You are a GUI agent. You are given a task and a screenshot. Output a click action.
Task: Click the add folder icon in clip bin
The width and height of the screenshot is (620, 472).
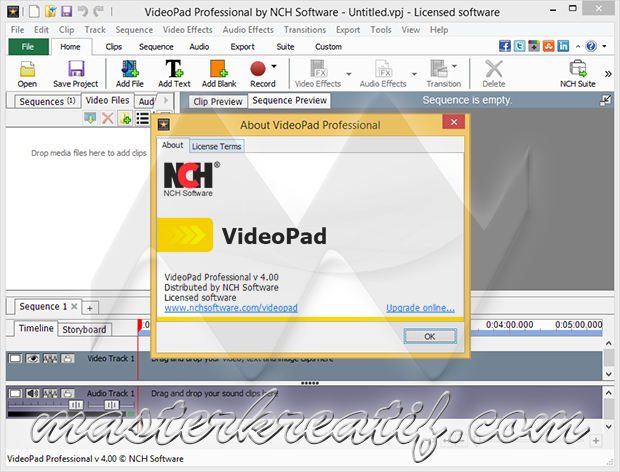click(x=125, y=118)
